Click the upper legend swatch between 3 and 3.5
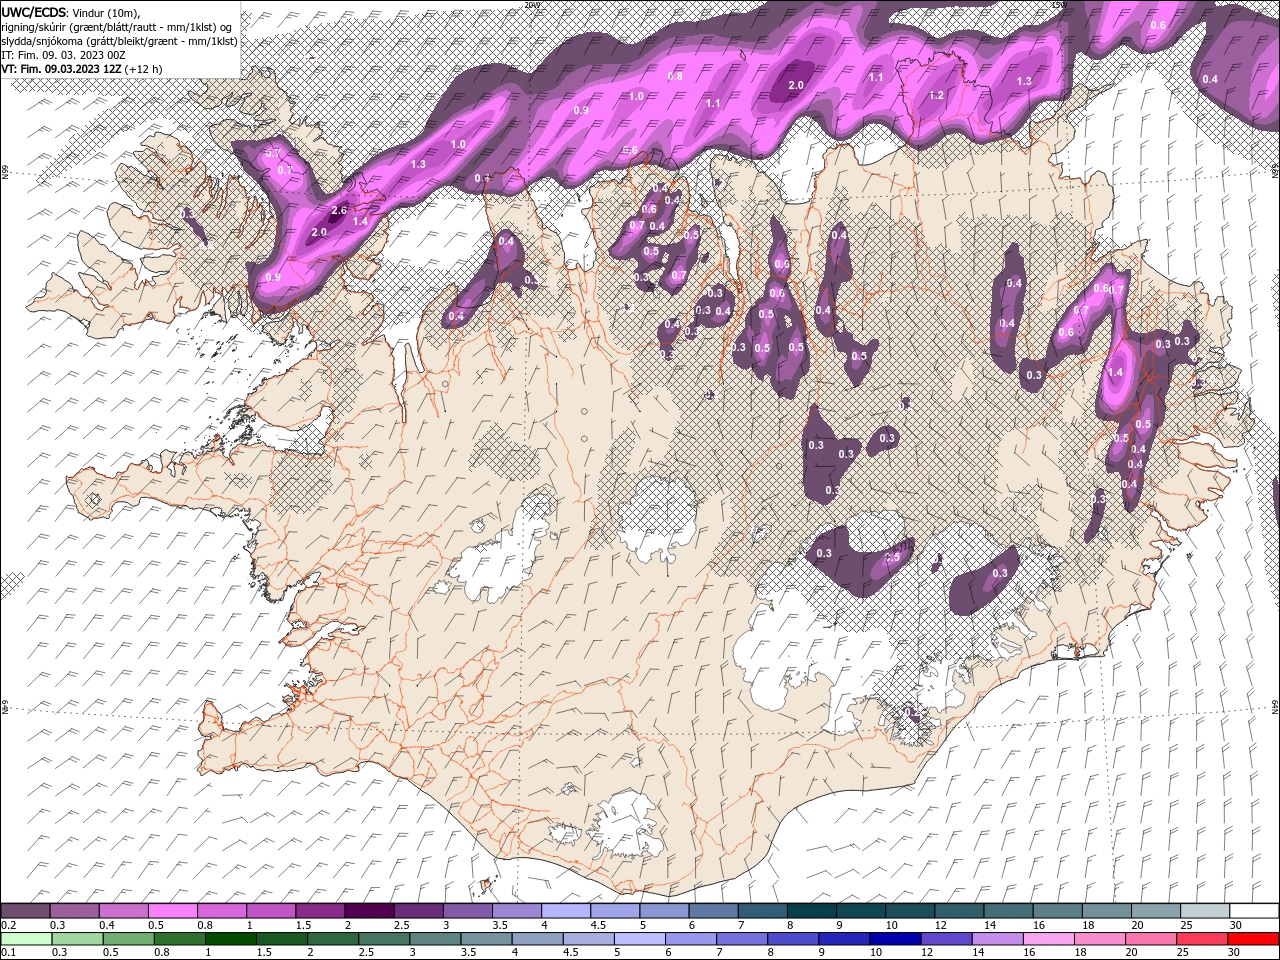1280x960 pixels. 467,911
